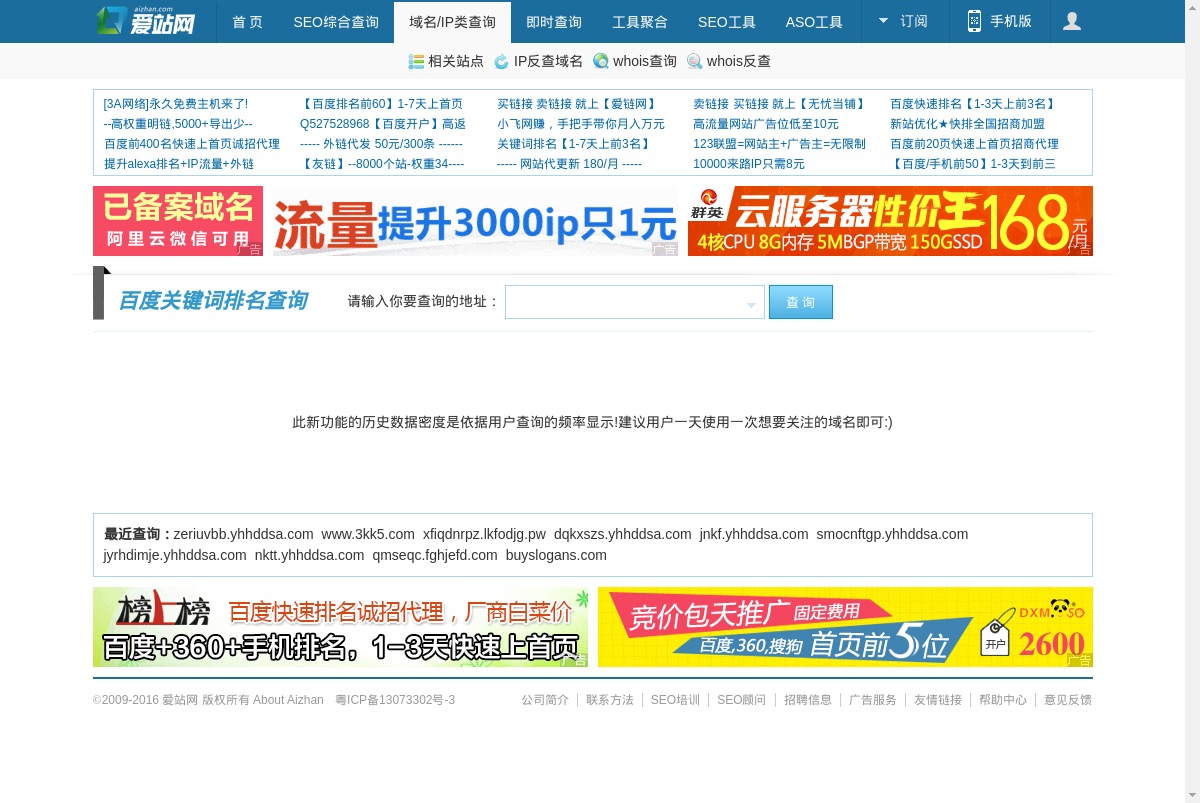
Task: Select the 域名/IP类查询 tab
Action: (452, 22)
